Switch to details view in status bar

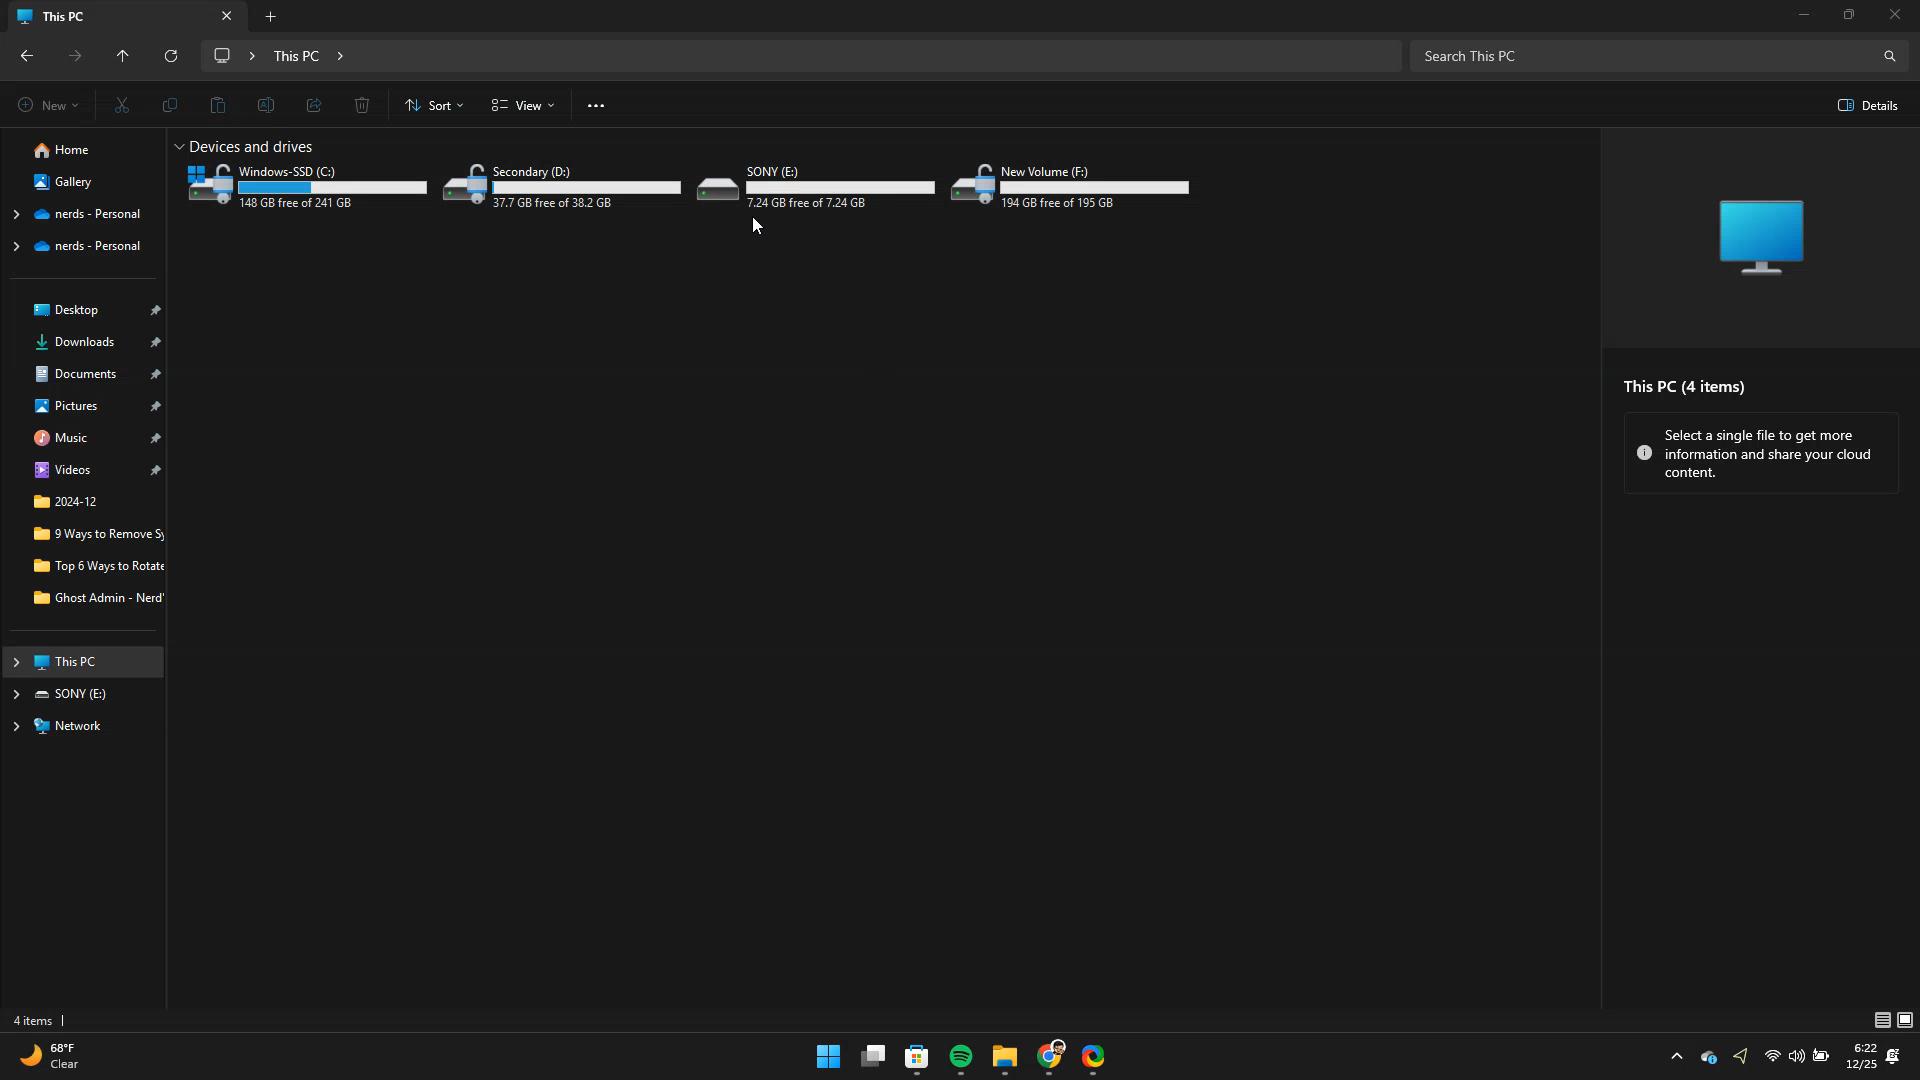pos(1882,1020)
